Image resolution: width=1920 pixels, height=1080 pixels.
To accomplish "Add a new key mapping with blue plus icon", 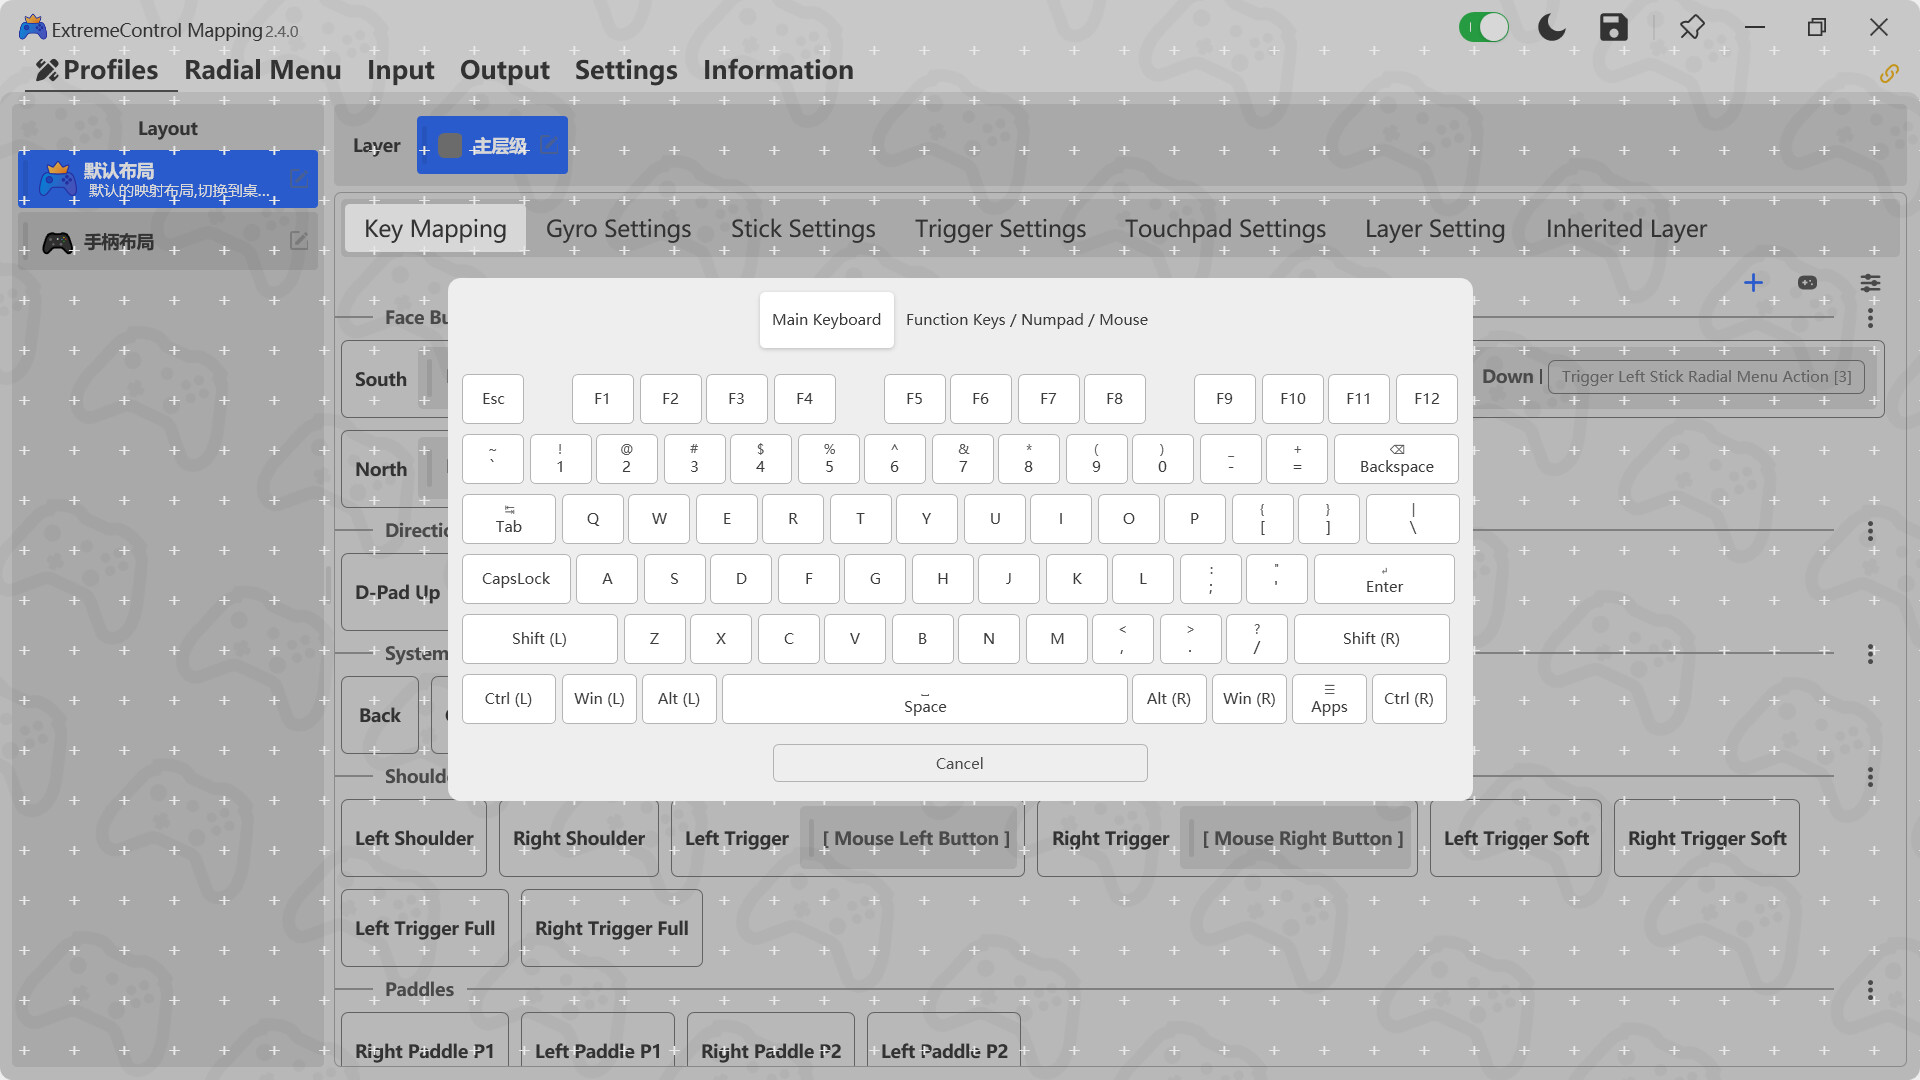I will point(1754,283).
